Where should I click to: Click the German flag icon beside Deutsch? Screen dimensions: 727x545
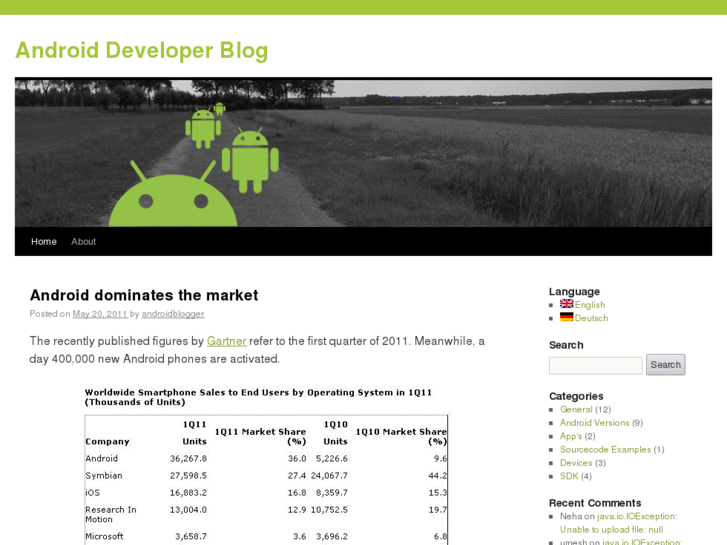coord(566,317)
